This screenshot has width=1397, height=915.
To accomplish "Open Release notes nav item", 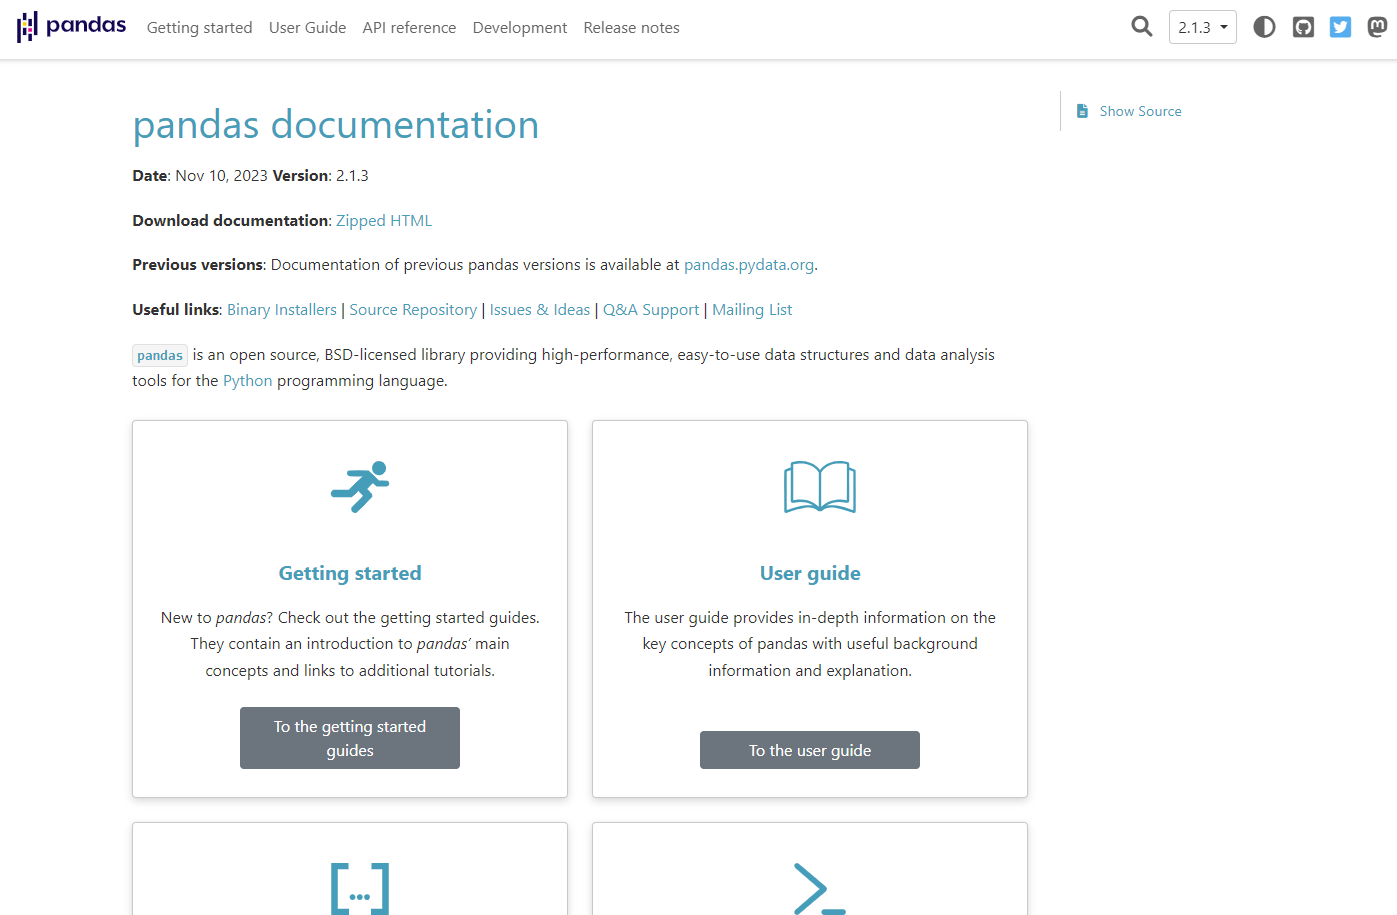I will [x=631, y=28].
